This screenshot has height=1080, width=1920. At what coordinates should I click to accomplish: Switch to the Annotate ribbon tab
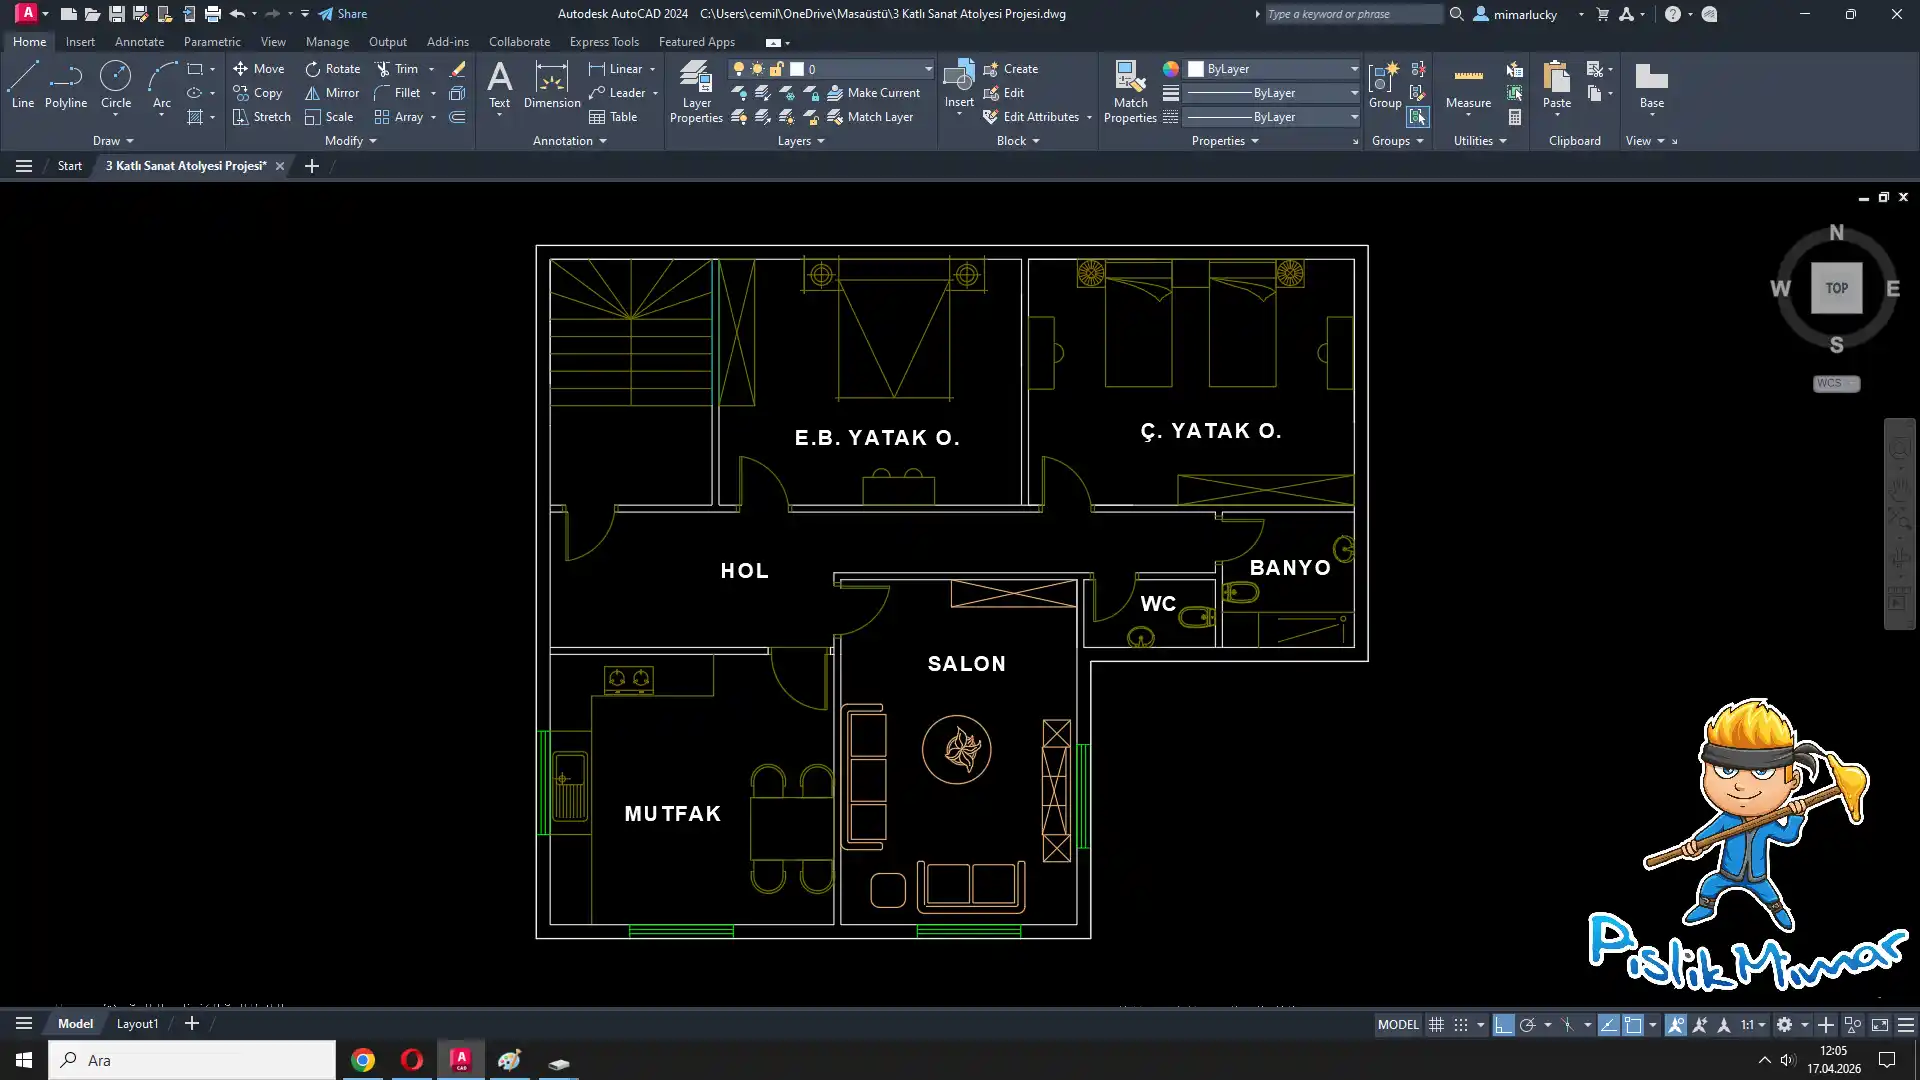click(x=139, y=42)
